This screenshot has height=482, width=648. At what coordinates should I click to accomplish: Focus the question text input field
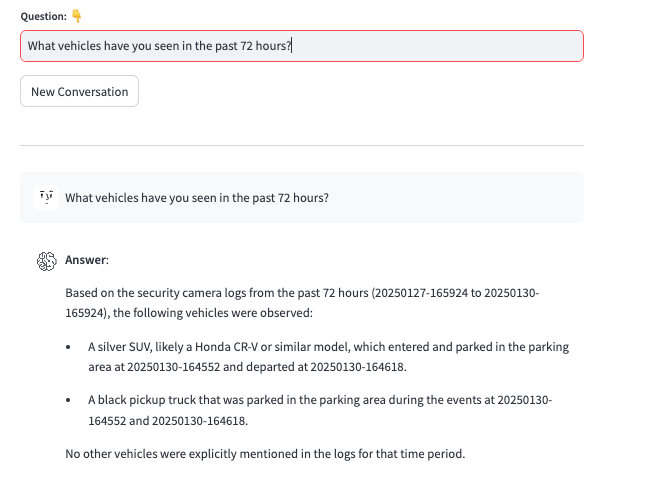point(302,46)
